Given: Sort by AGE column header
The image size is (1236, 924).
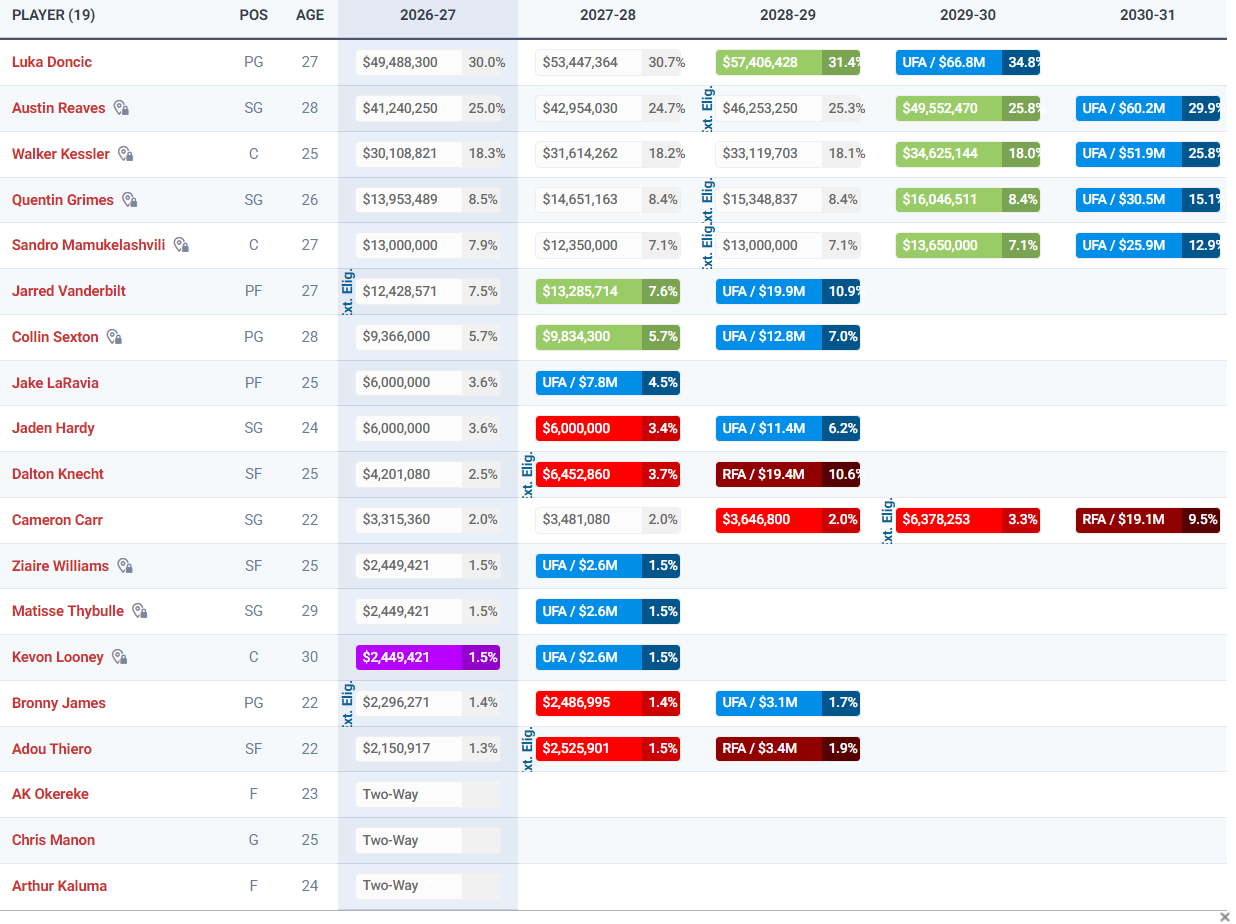Looking at the screenshot, I should (310, 16).
